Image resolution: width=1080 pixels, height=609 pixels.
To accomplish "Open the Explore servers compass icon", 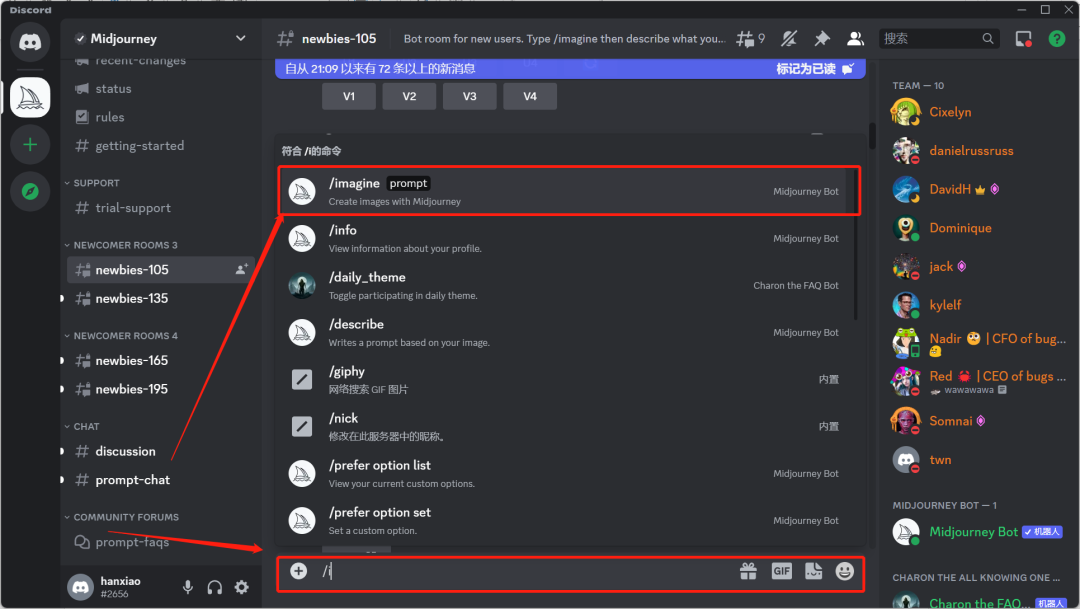I will coord(30,191).
